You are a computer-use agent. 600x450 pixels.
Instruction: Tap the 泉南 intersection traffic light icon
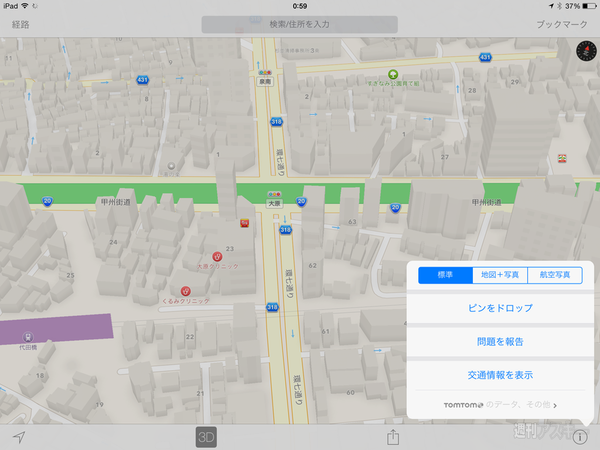point(265,72)
